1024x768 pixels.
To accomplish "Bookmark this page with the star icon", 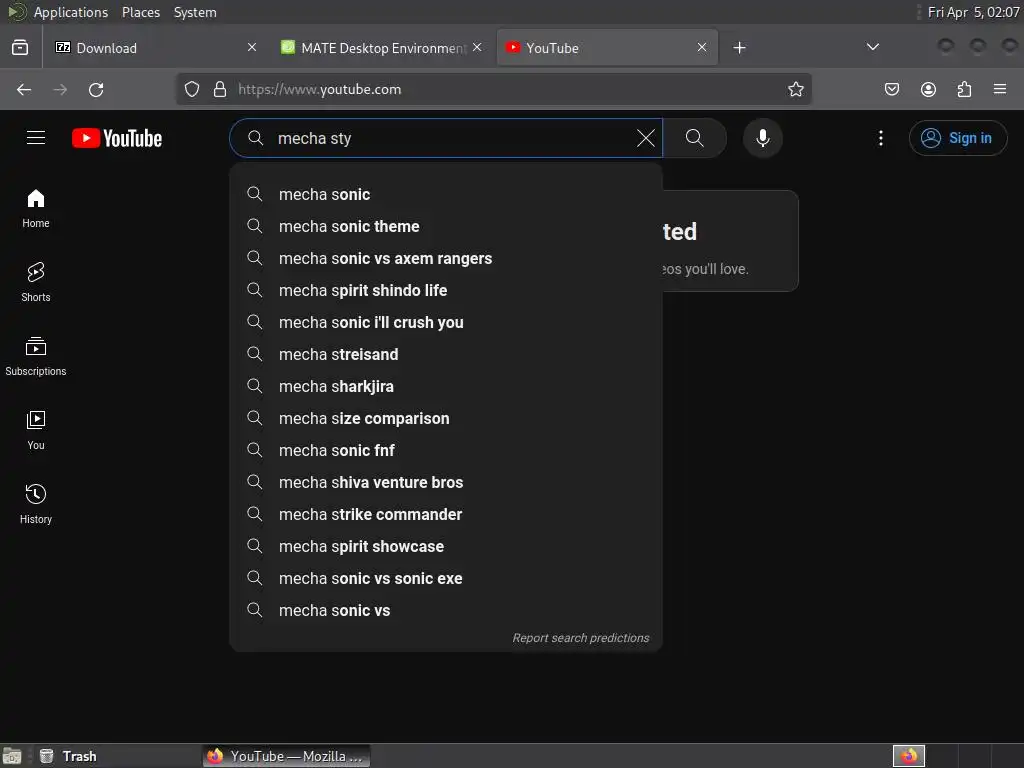I will pos(795,89).
